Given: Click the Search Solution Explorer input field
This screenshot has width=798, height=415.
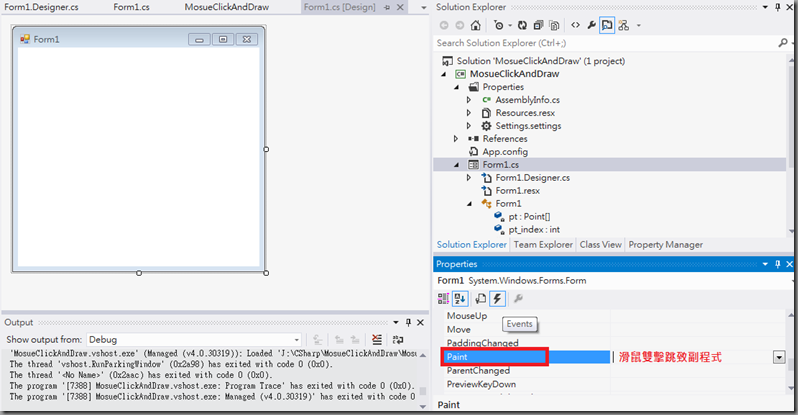Looking at the screenshot, I should pos(606,43).
